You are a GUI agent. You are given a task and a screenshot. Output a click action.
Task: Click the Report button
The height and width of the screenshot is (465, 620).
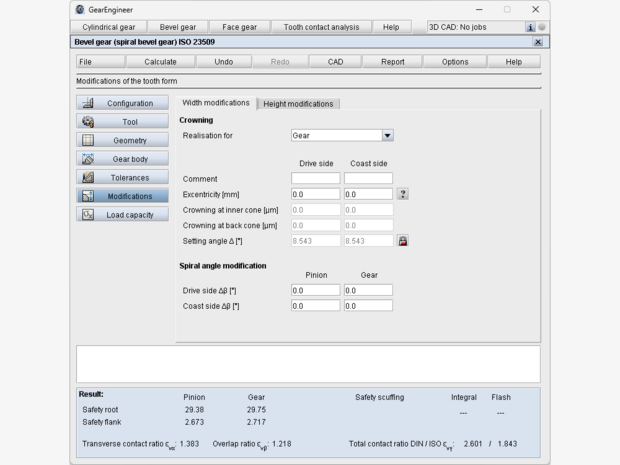pyautogui.click(x=392, y=62)
